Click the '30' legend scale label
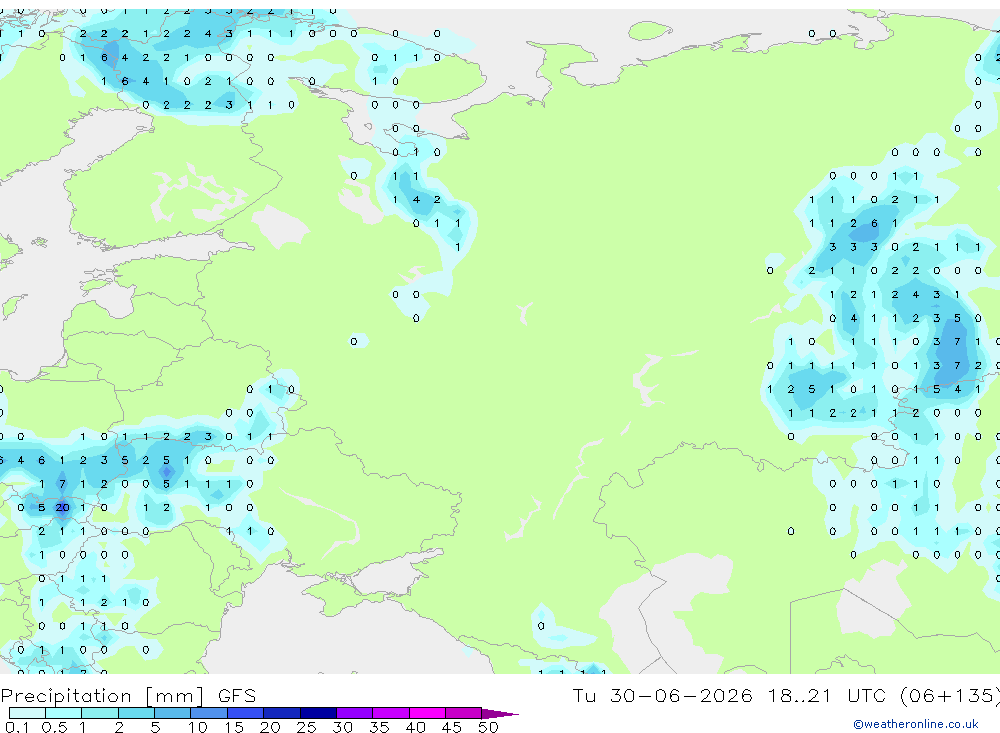Image resolution: width=1000 pixels, height=733 pixels. (342, 727)
